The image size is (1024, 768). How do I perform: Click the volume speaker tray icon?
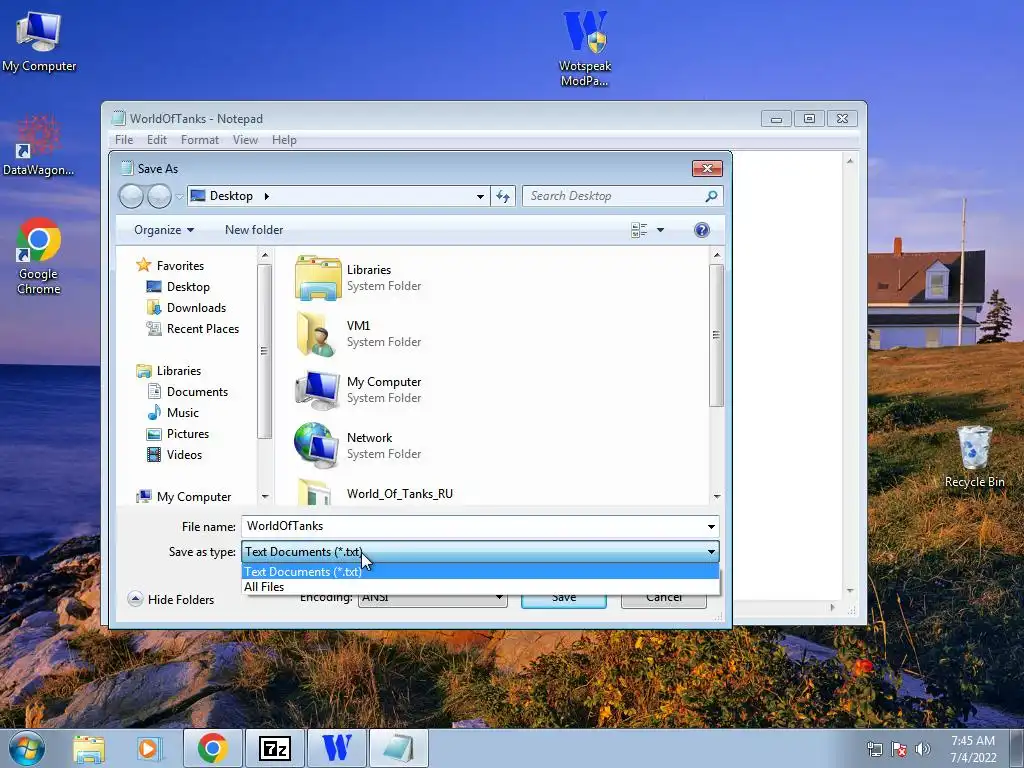click(923, 749)
